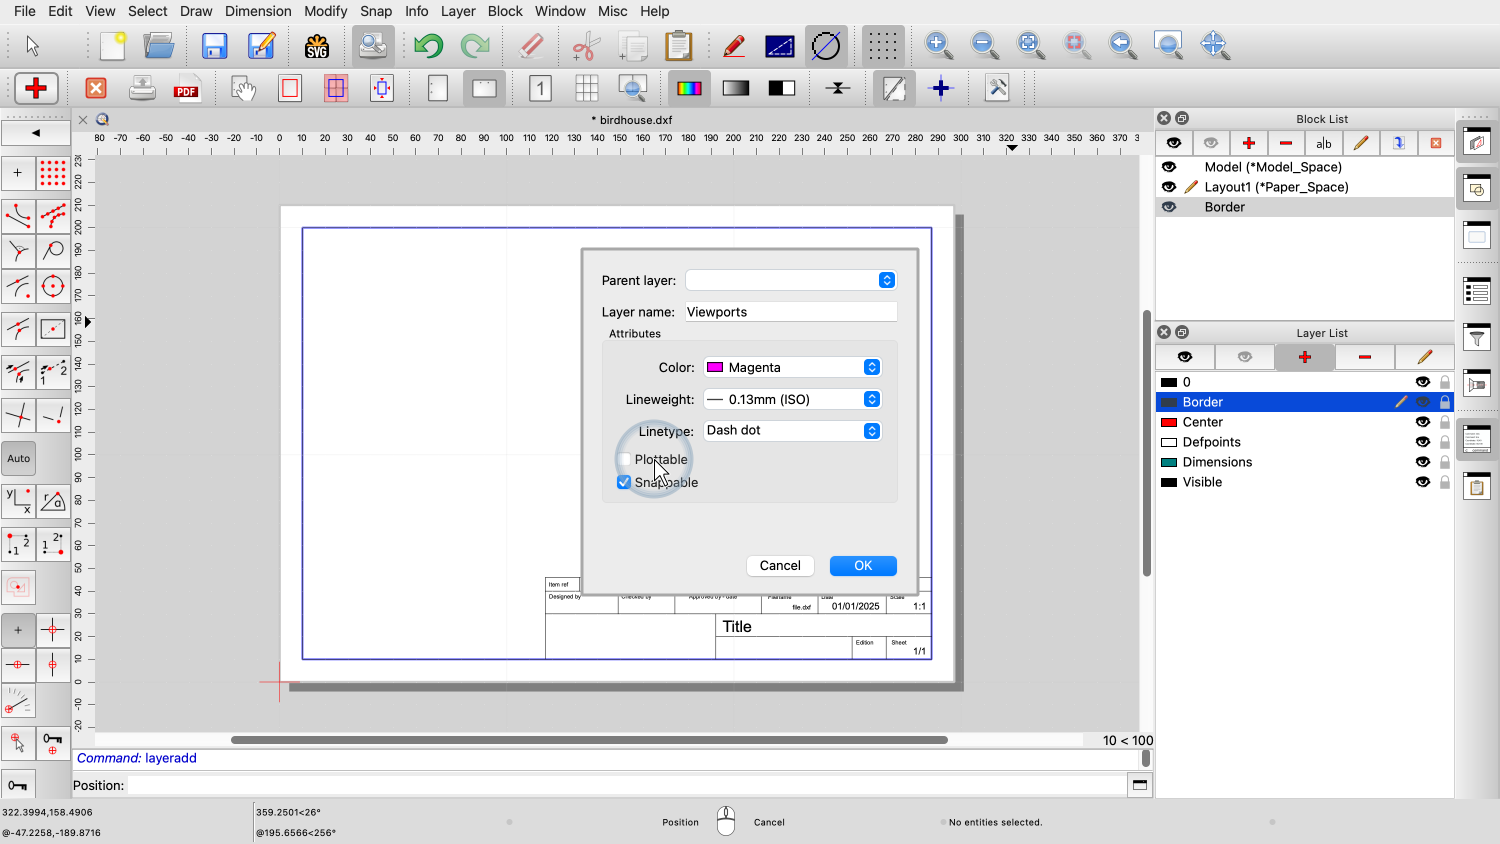1500x844 pixels.
Task: Click the red plus Add layer icon
Action: [x=1304, y=357]
